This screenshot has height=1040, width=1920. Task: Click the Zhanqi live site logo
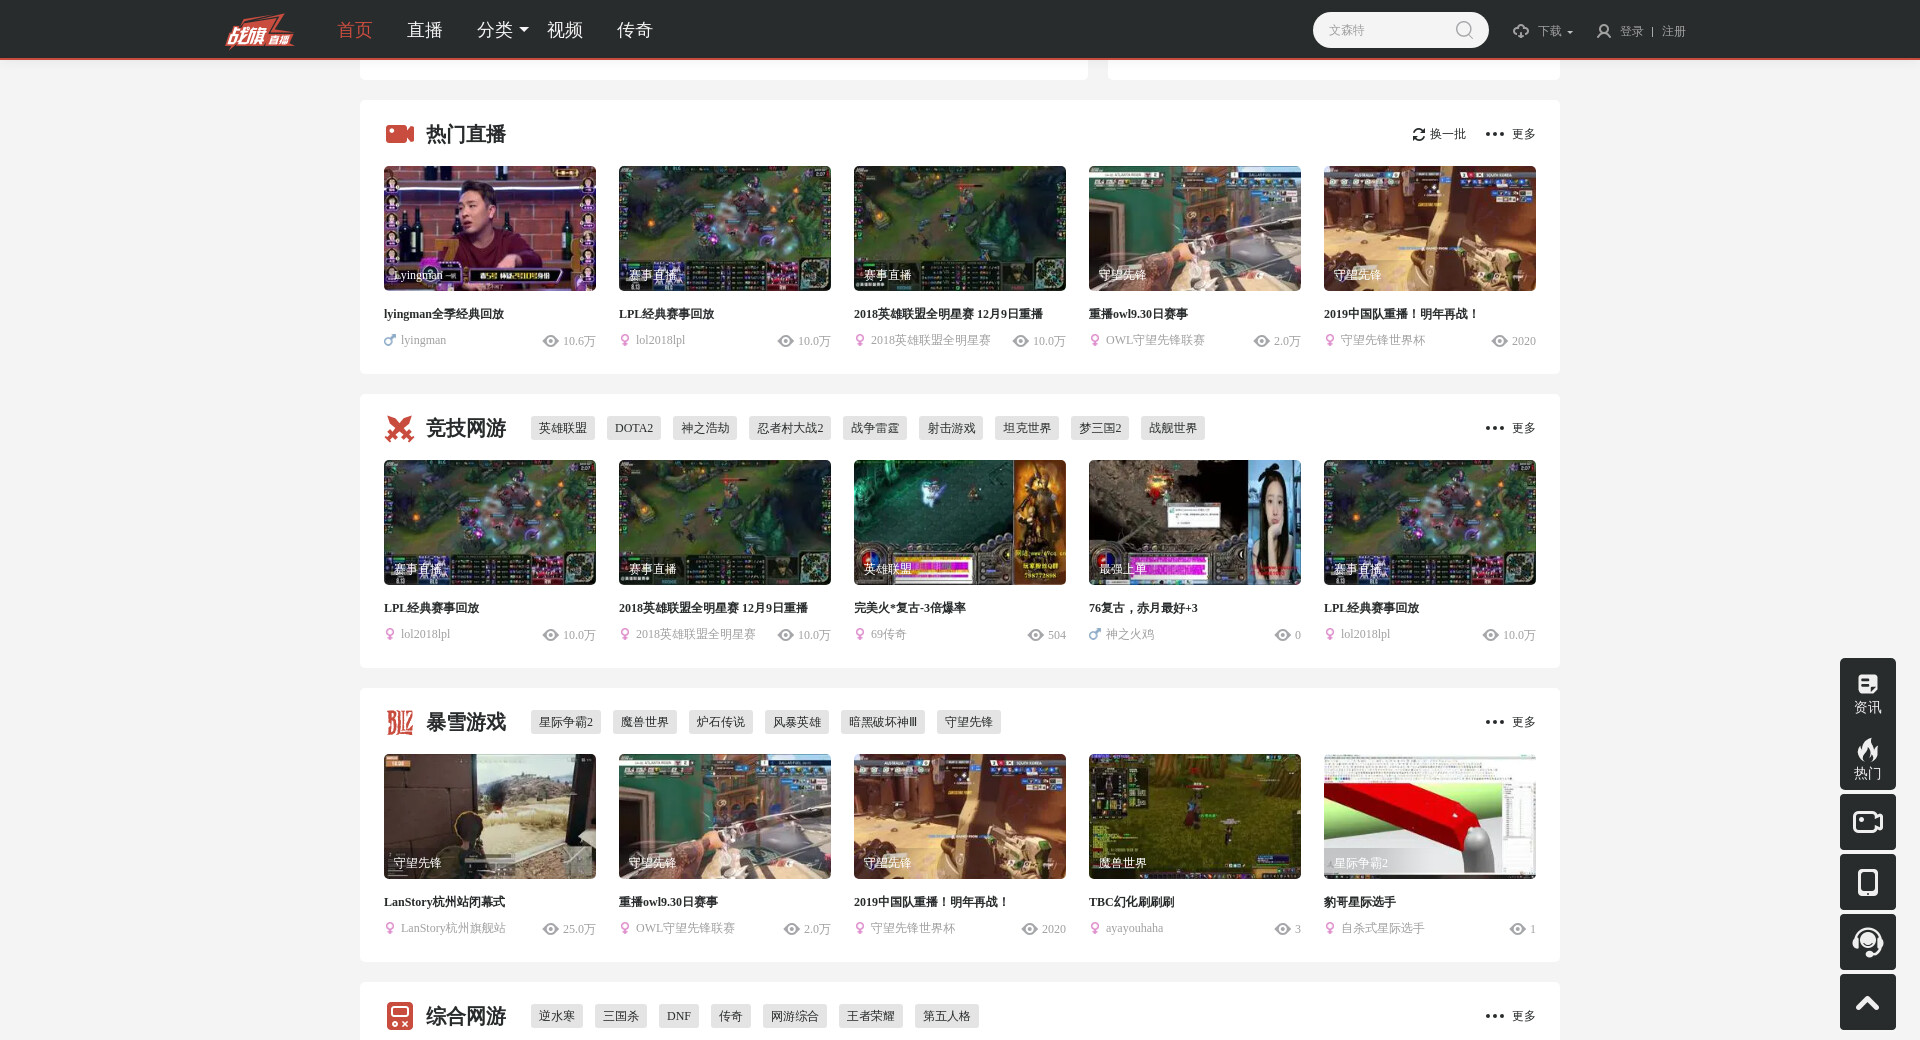pyautogui.click(x=259, y=30)
